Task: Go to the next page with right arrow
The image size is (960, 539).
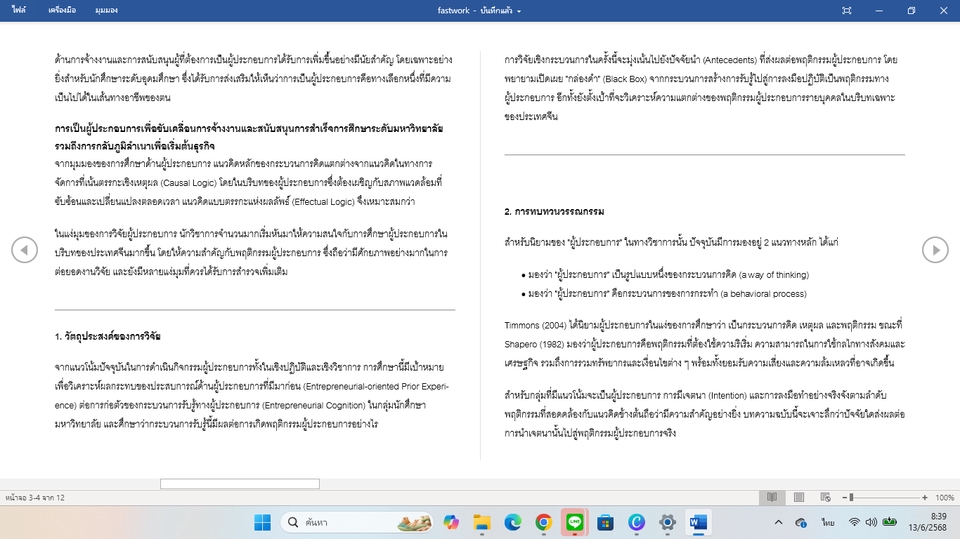Action: pos(935,250)
